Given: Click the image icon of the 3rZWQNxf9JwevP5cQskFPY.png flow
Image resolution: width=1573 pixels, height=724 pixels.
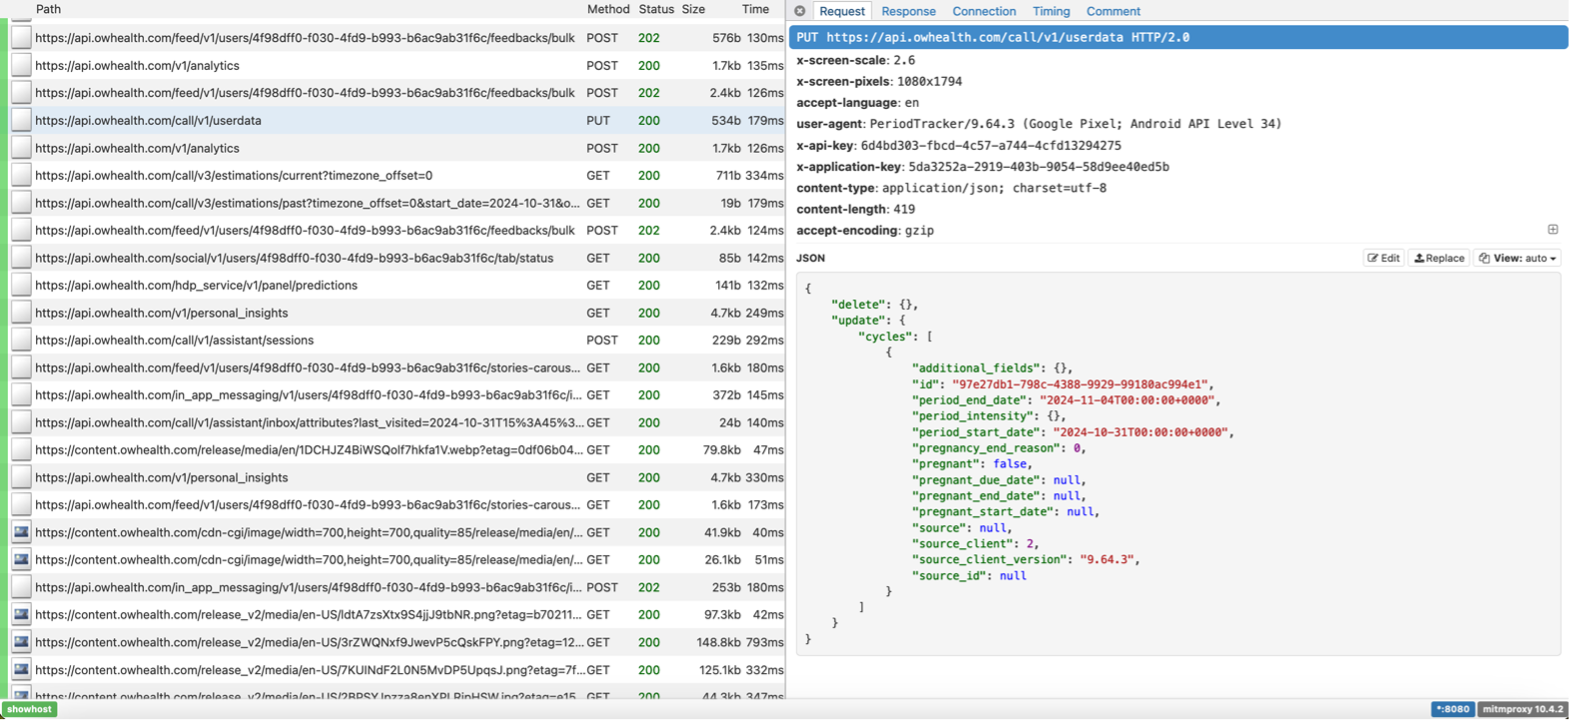Looking at the screenshot, I should [21, 642].
